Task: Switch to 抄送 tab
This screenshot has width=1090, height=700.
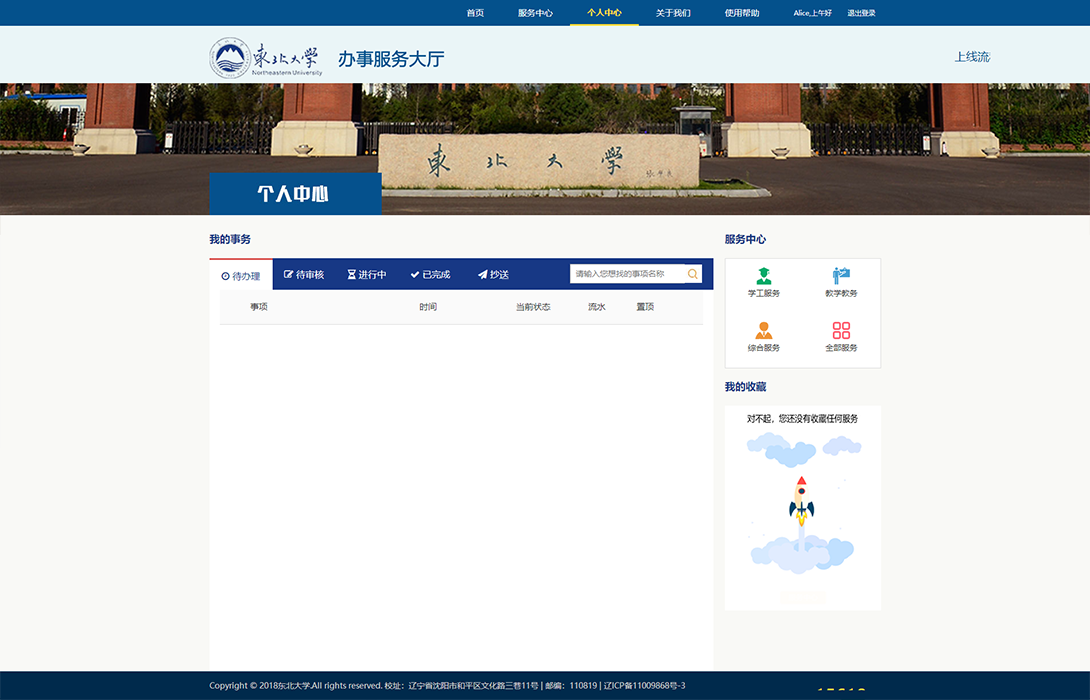Action: click(x=493, y=274)
